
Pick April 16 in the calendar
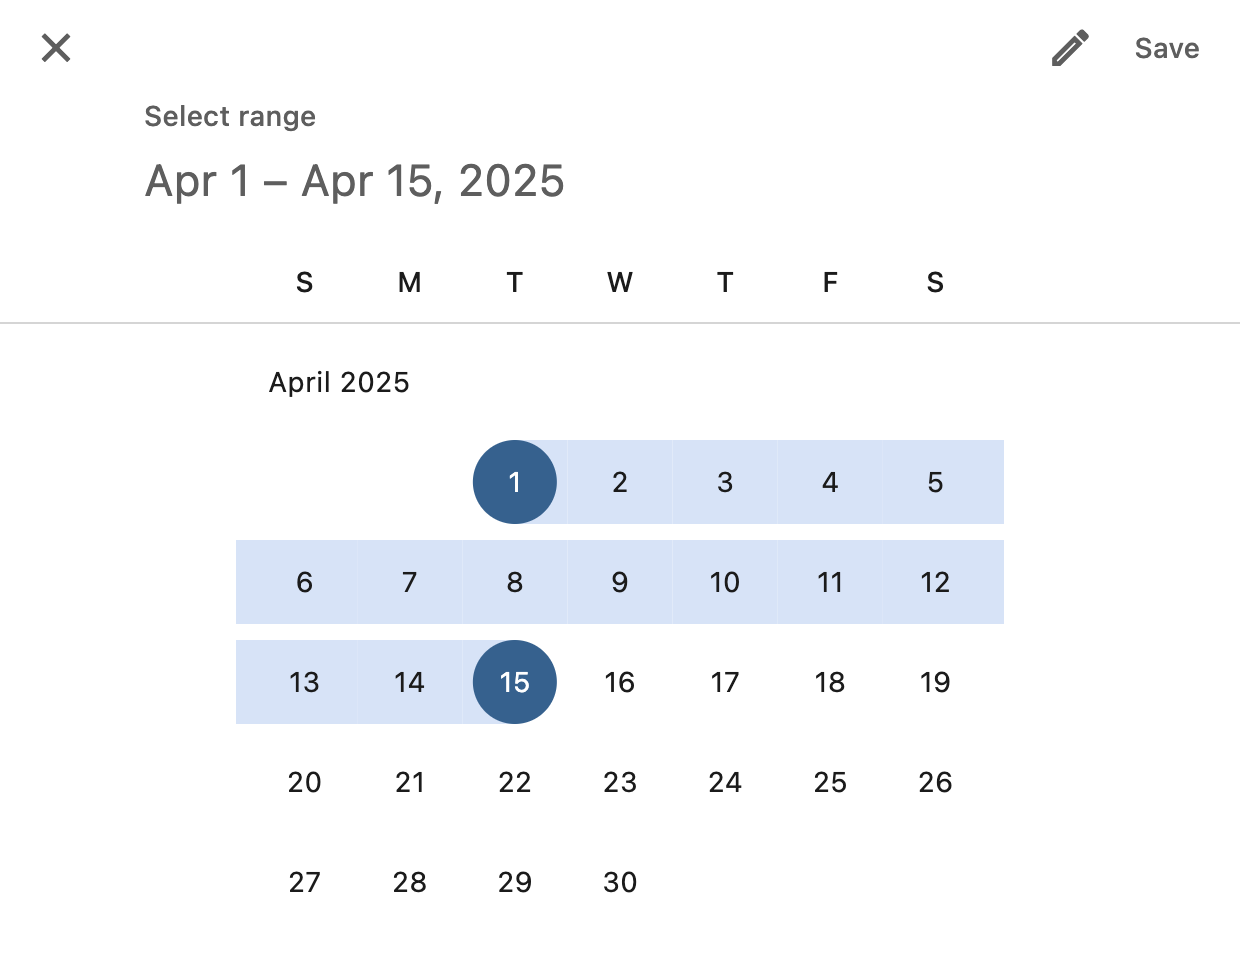[620, 682]
